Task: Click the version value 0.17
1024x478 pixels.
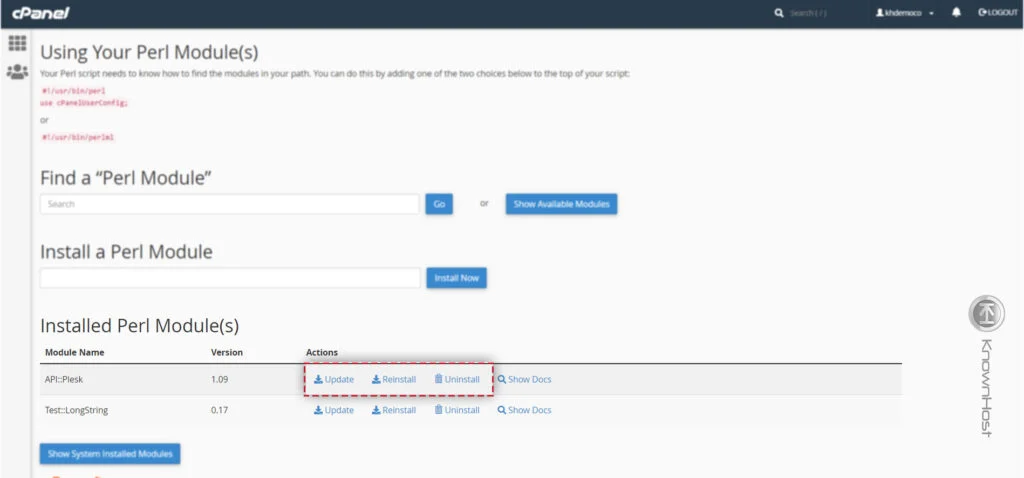Action: 219,410
